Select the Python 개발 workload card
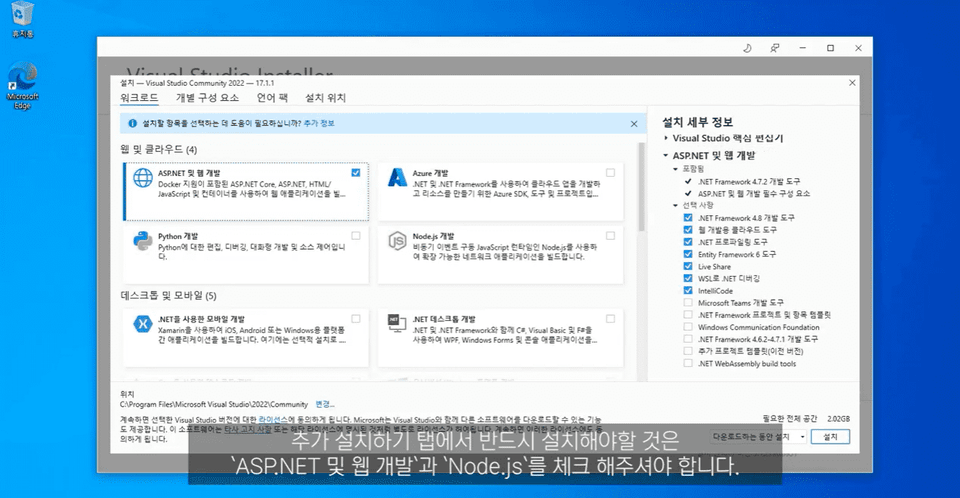960x498 pixels. click(x=246, y=254)
